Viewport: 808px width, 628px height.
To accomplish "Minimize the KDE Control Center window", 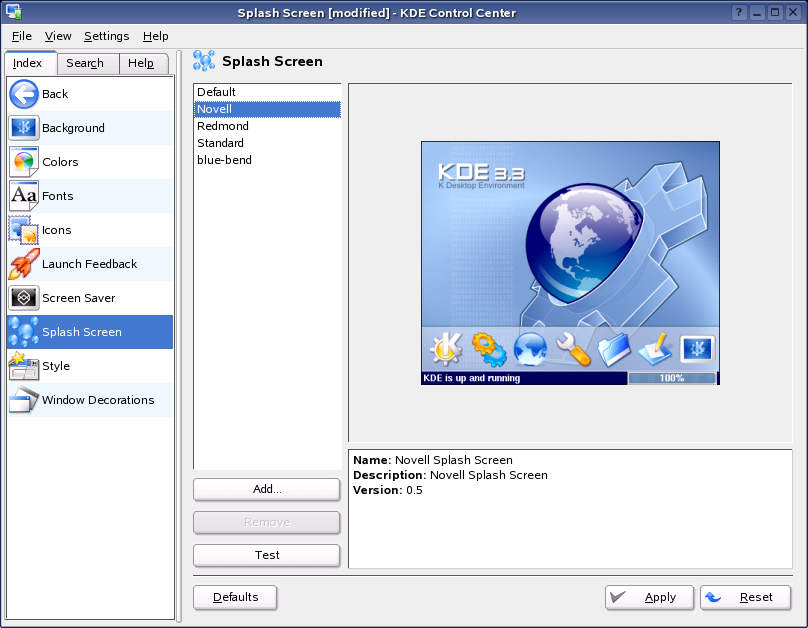I will 757,12.
